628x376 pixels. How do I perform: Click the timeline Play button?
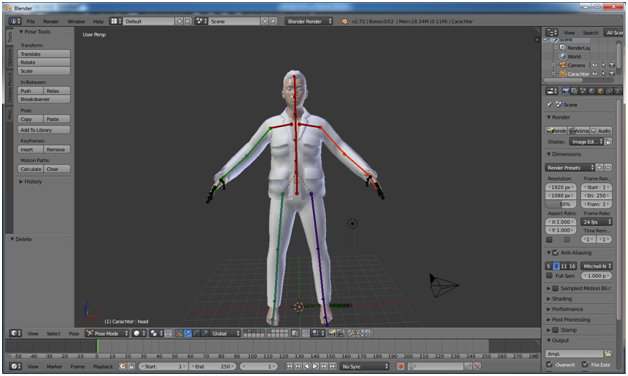pos(315,366)
